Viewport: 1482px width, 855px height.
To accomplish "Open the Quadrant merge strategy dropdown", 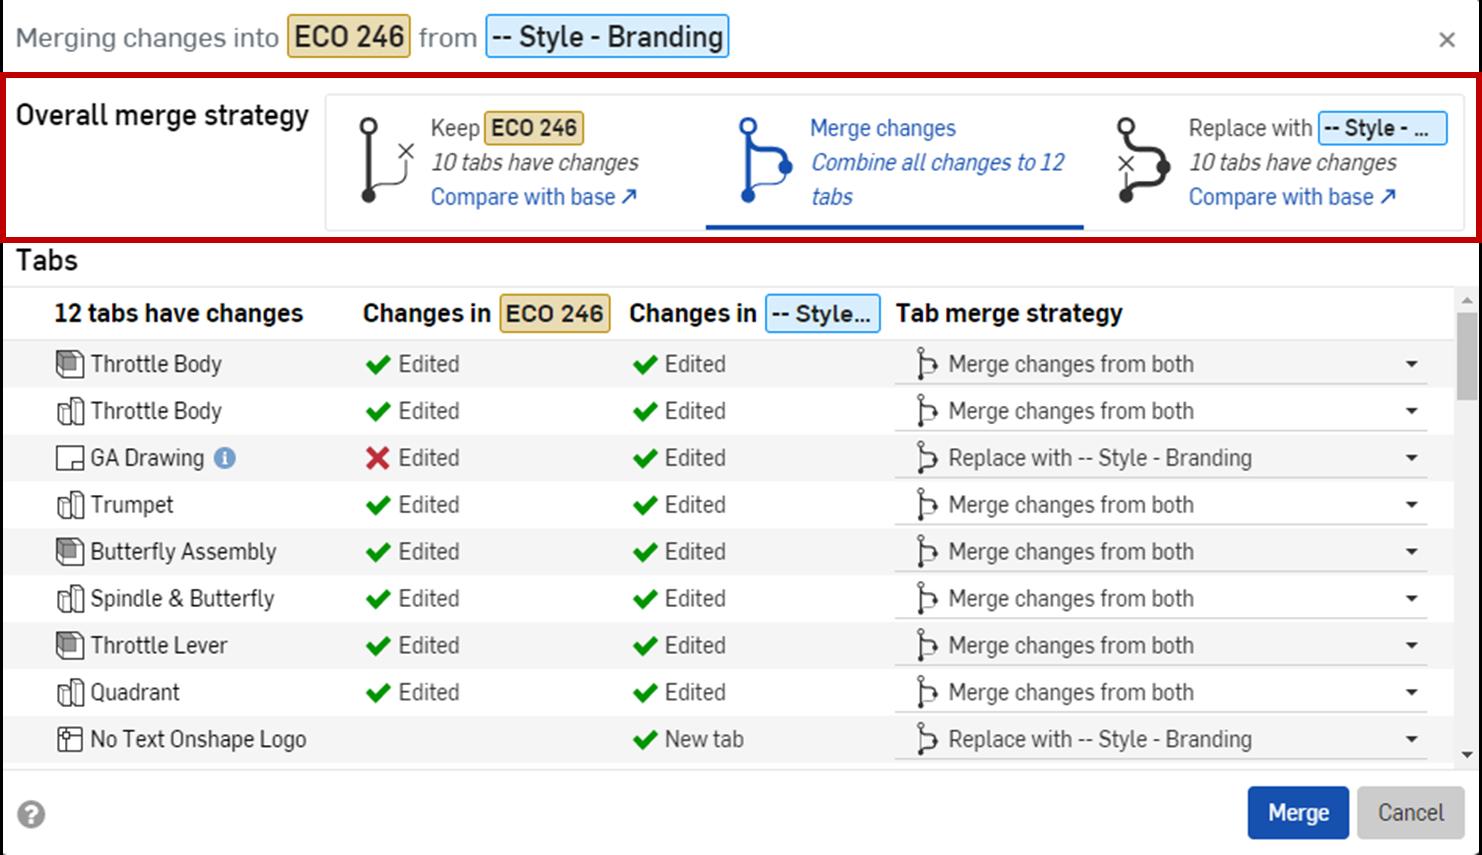I will point(1413,692).
